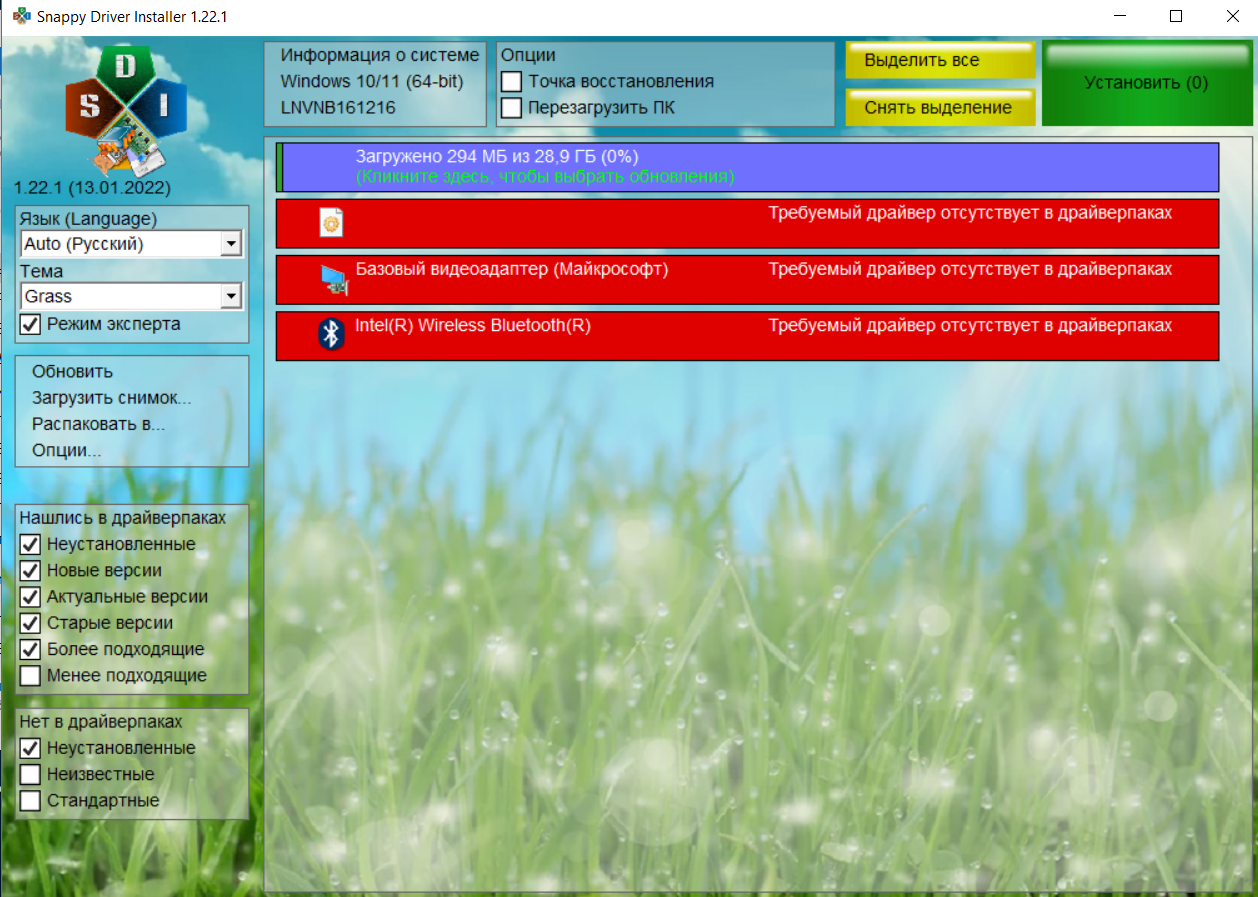Click the green Установить (0) button
Screen dimensions: 1258x897
pyautogui.click(x=1146, y=84)
